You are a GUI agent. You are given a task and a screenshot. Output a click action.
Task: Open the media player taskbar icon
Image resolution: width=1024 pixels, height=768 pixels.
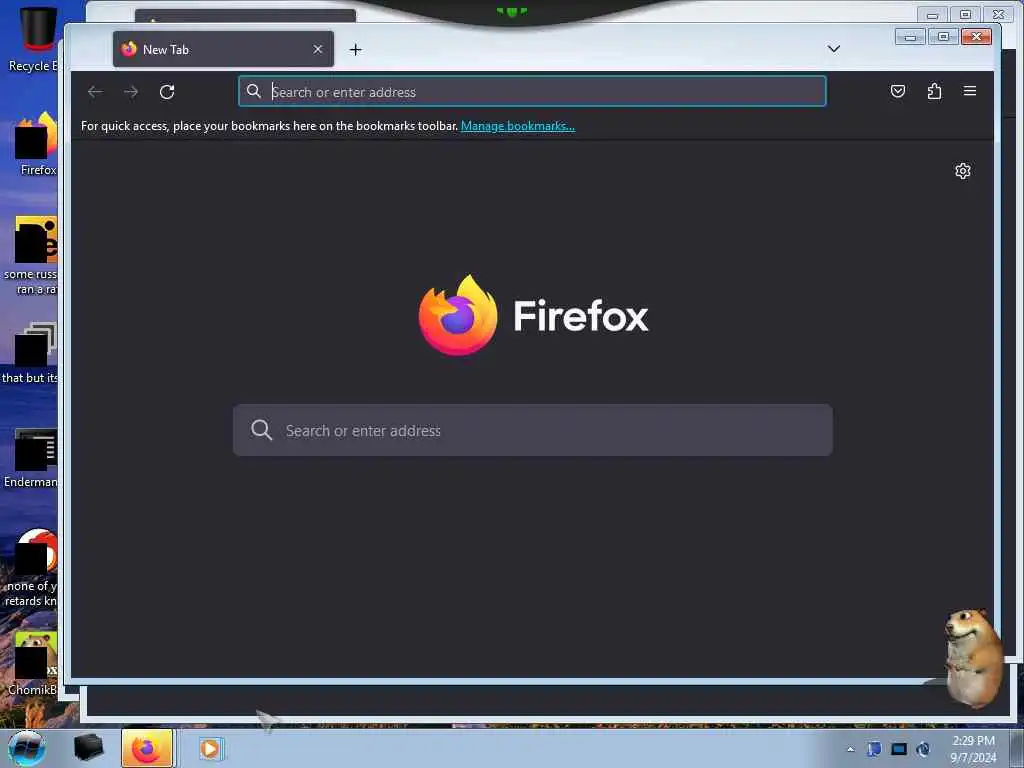tap(210, 748)
